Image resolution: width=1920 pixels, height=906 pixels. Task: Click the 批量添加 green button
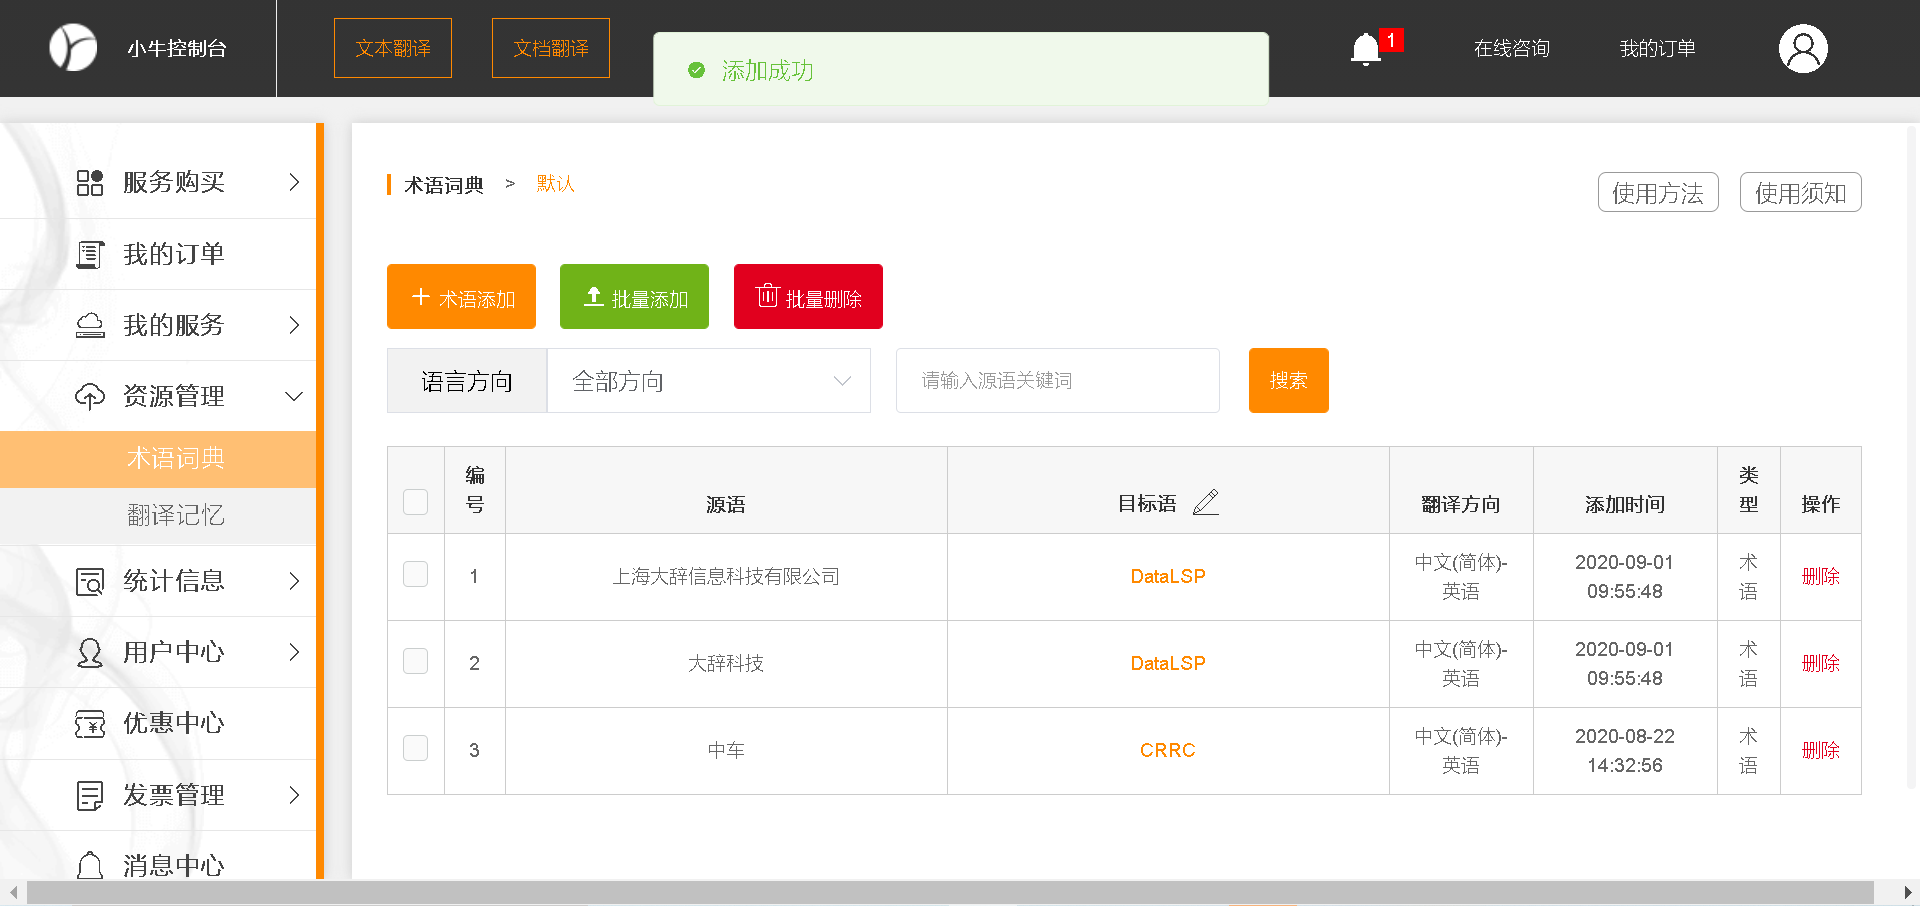634,297
